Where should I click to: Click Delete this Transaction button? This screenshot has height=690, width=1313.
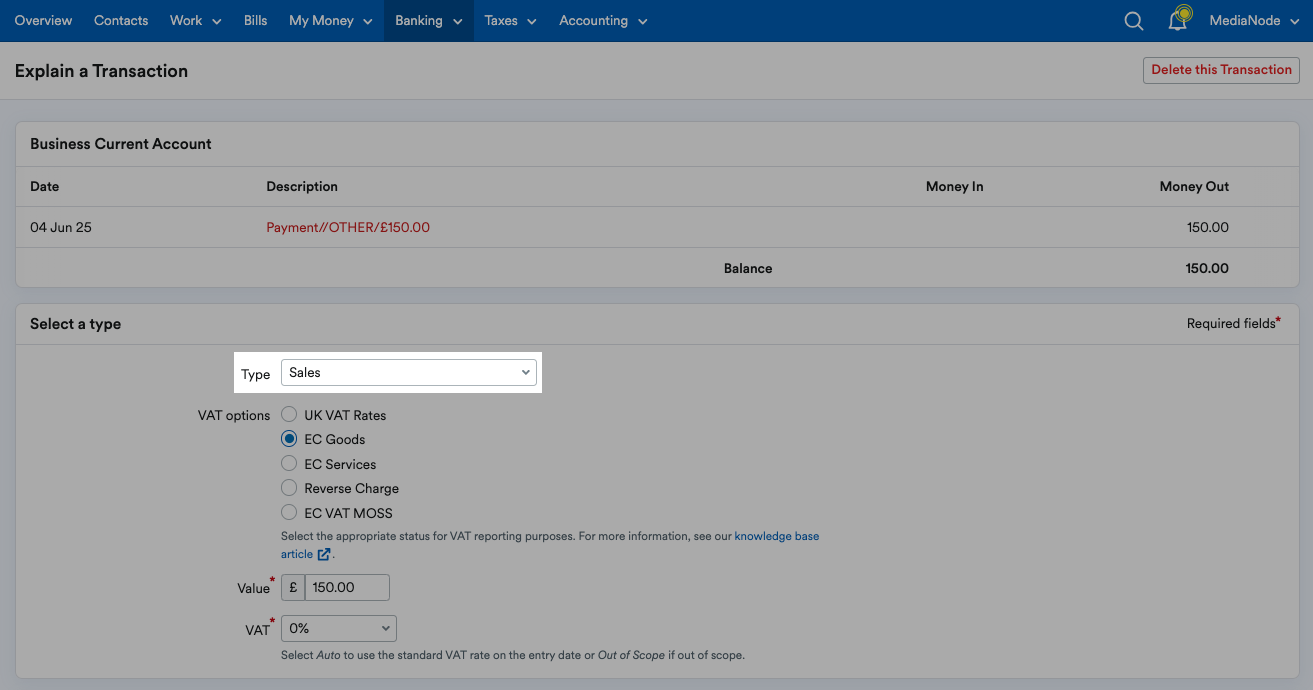1221,70
